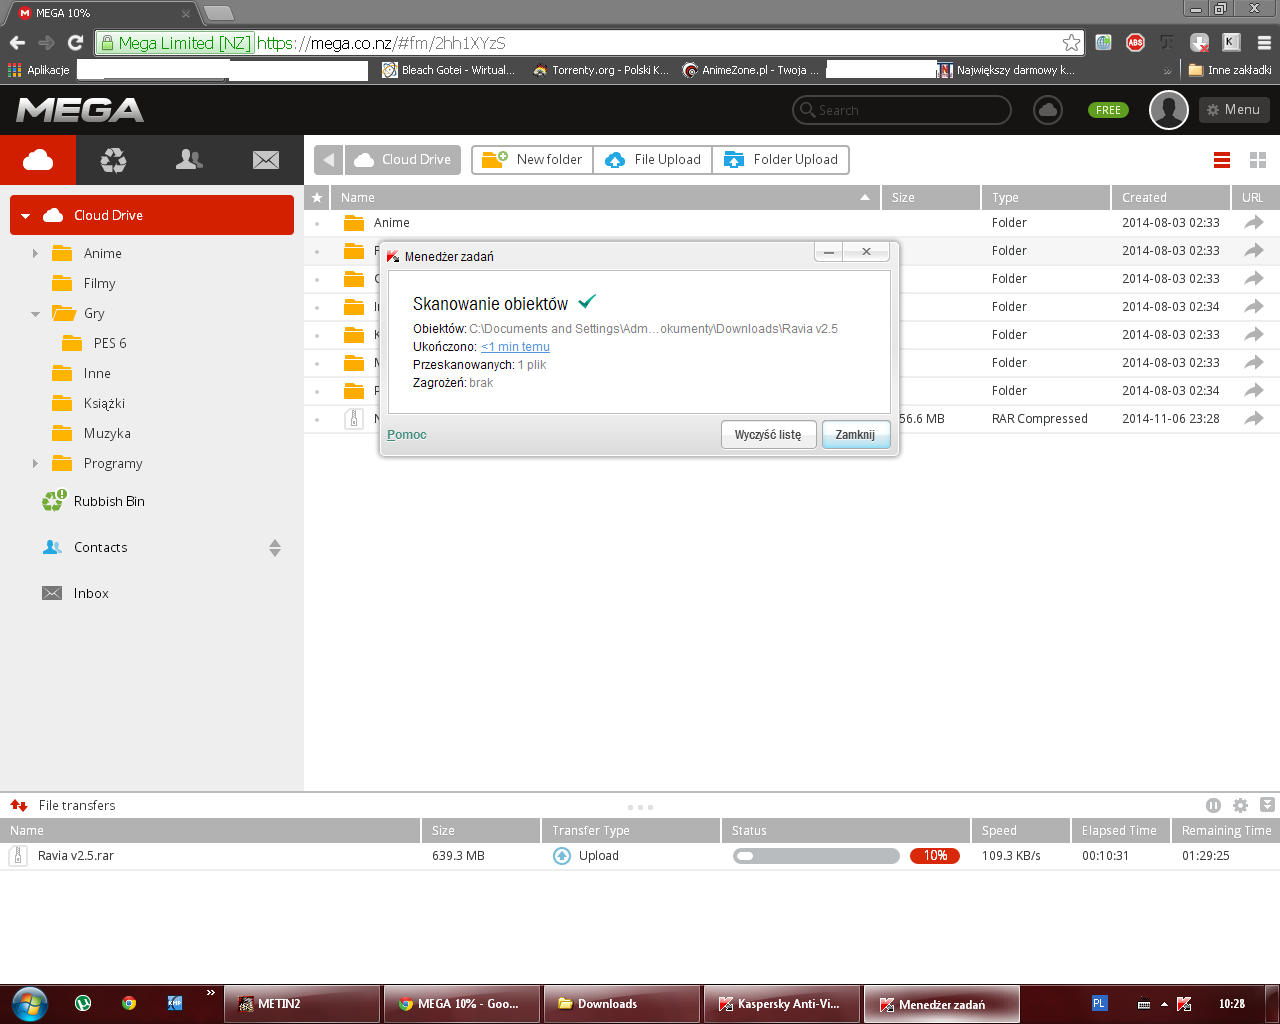
Task: Sort files by Type column header
Action: point(1046,198)
